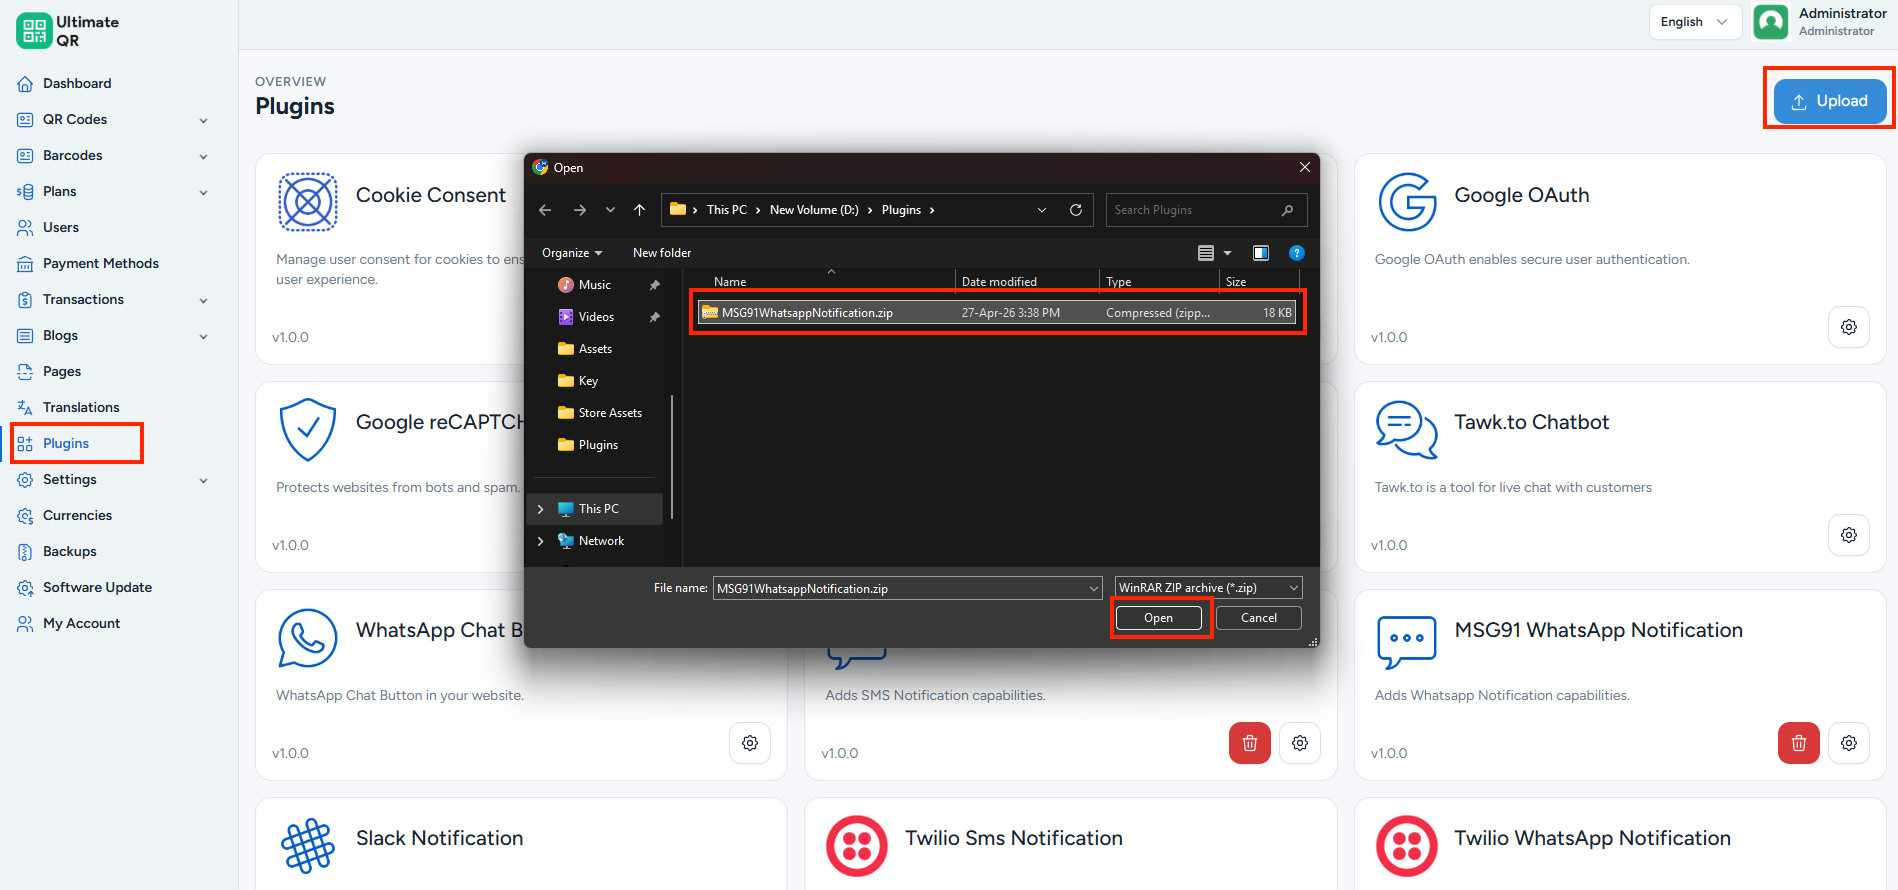Click the Google OAuth logo icon
Image resolution: width=1898 pixels, height=890 pixels.
point(1407,202)
